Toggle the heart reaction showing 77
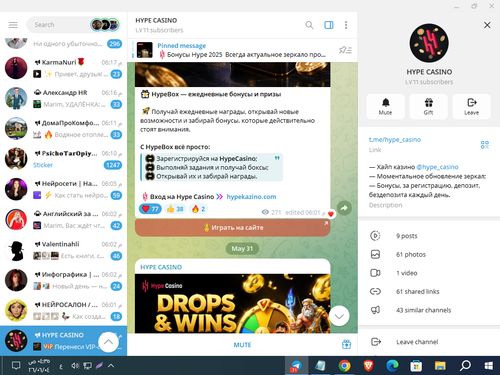500x375 pixels. pos(150,209)
